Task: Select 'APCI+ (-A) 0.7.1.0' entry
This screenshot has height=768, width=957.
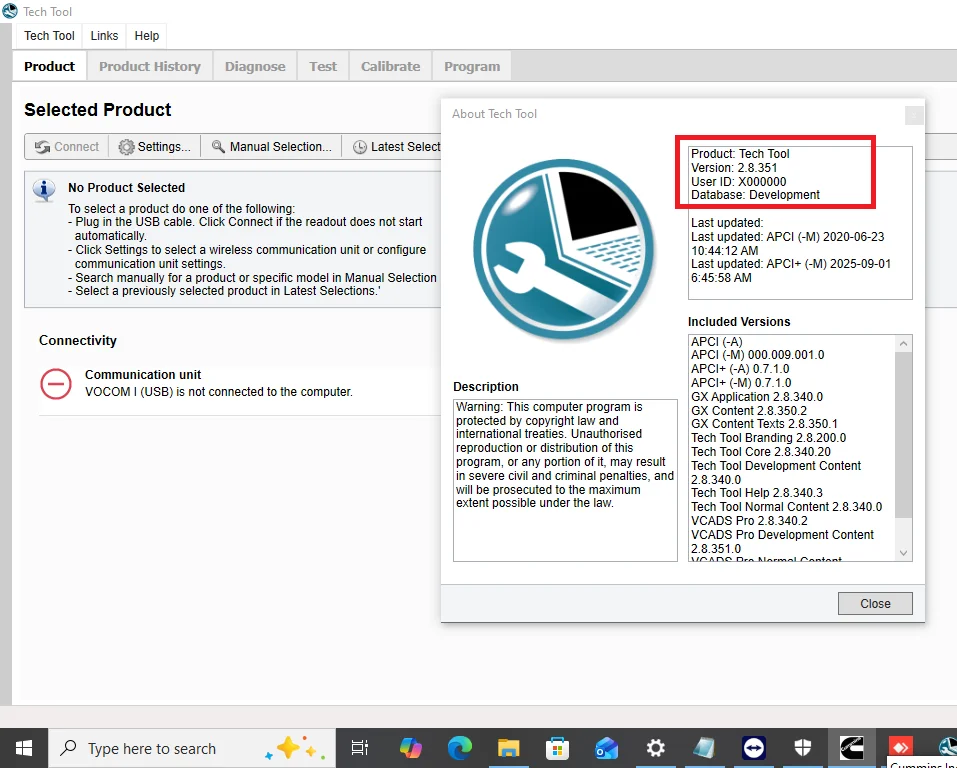Action: point(740,369)
